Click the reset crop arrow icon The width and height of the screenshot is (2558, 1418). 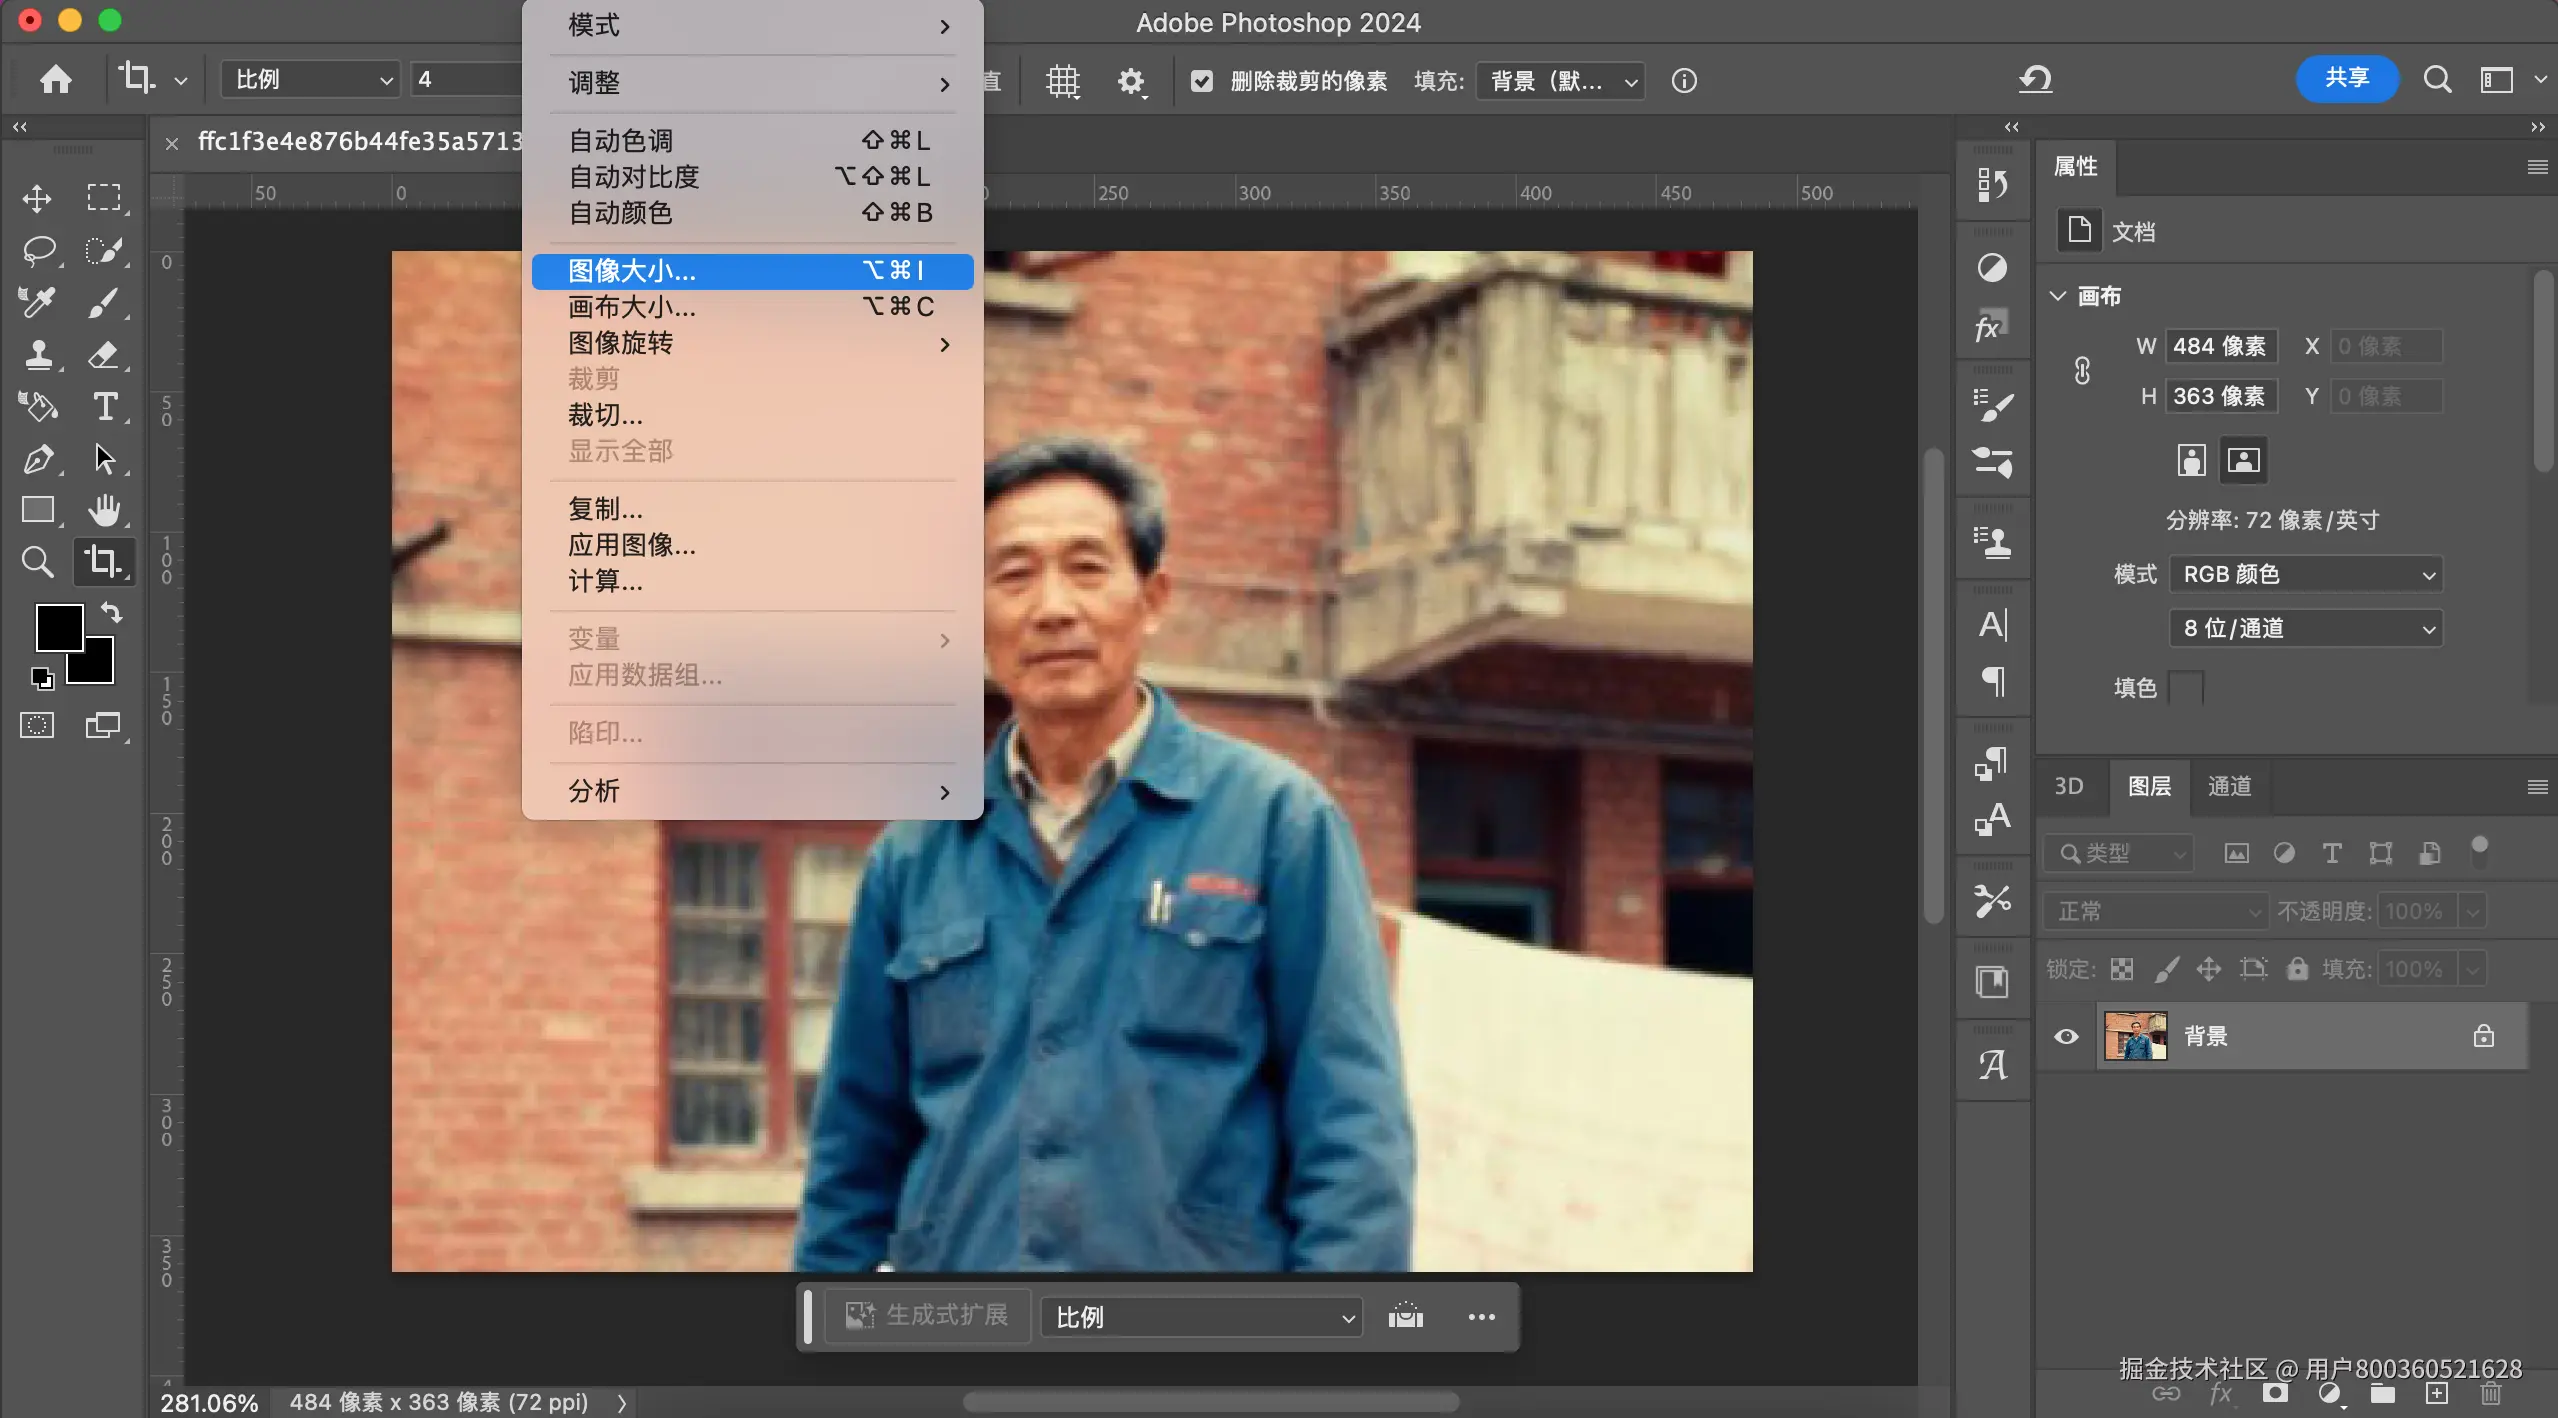[2035, 79]
